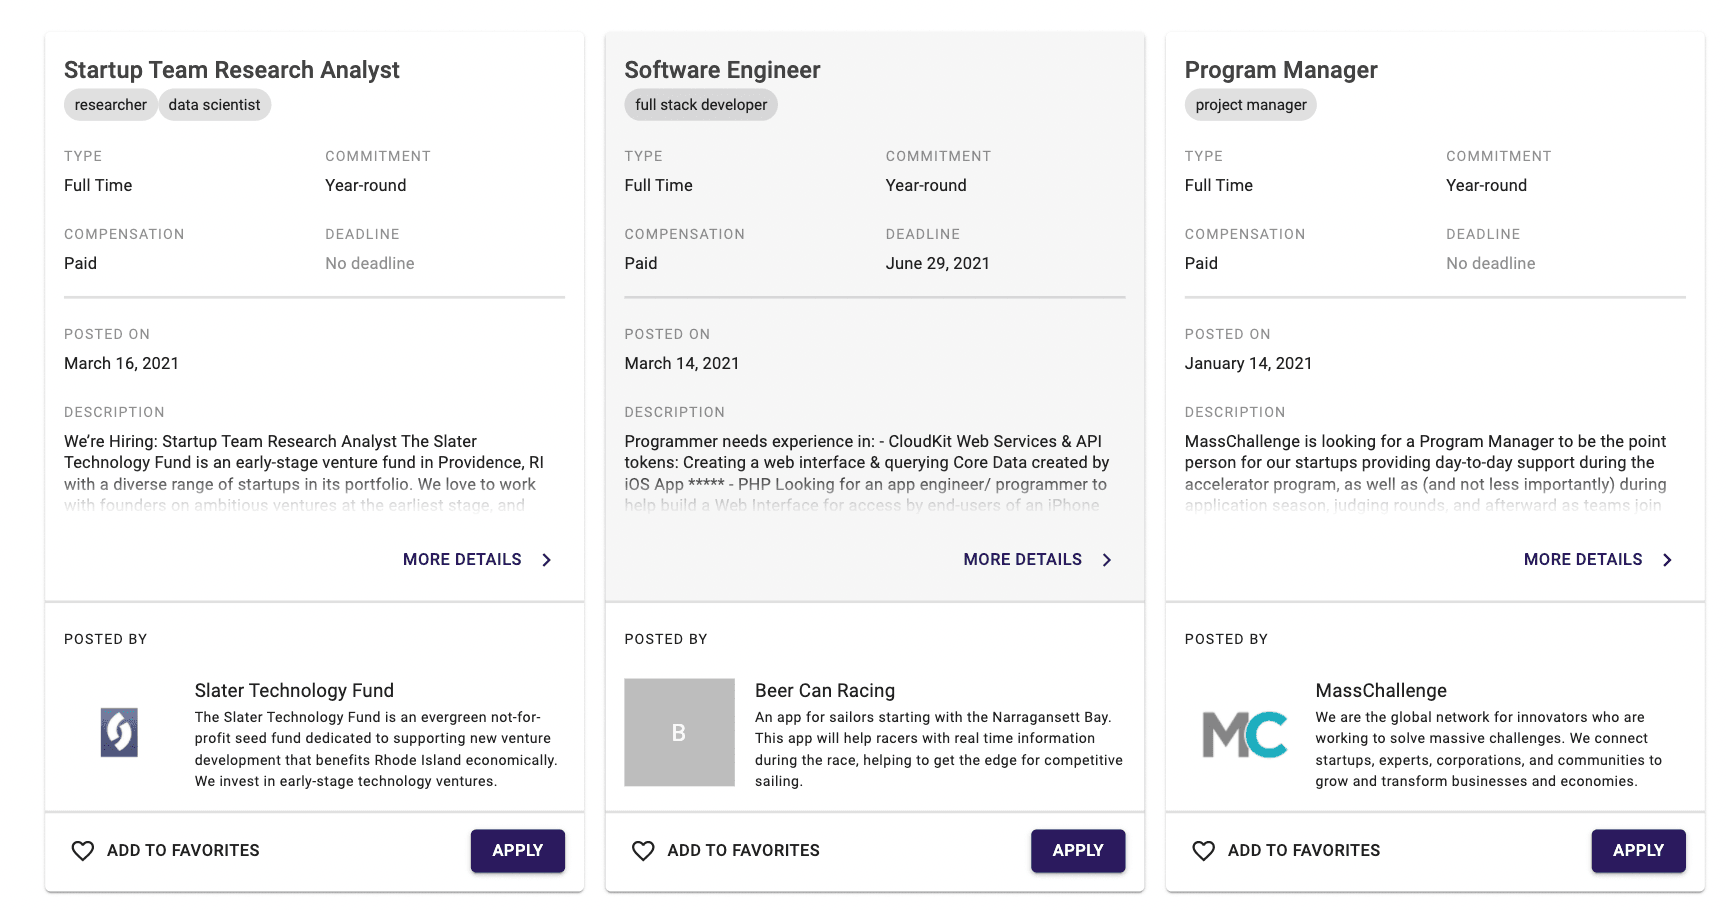Expand More Details chevron on Software Engineer card
The width and height of the screenshot is (1726, 910).
click(1107, 560)
